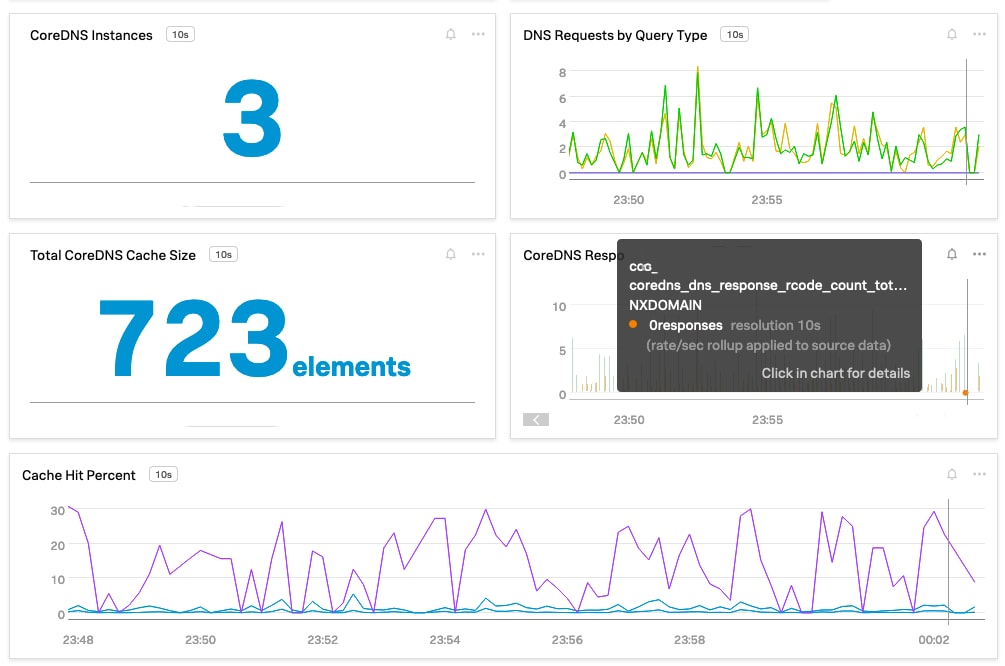Expand ellipsis menu on DNS Requests by Query Type
The image size is (1005, 666).
(979, 35)
